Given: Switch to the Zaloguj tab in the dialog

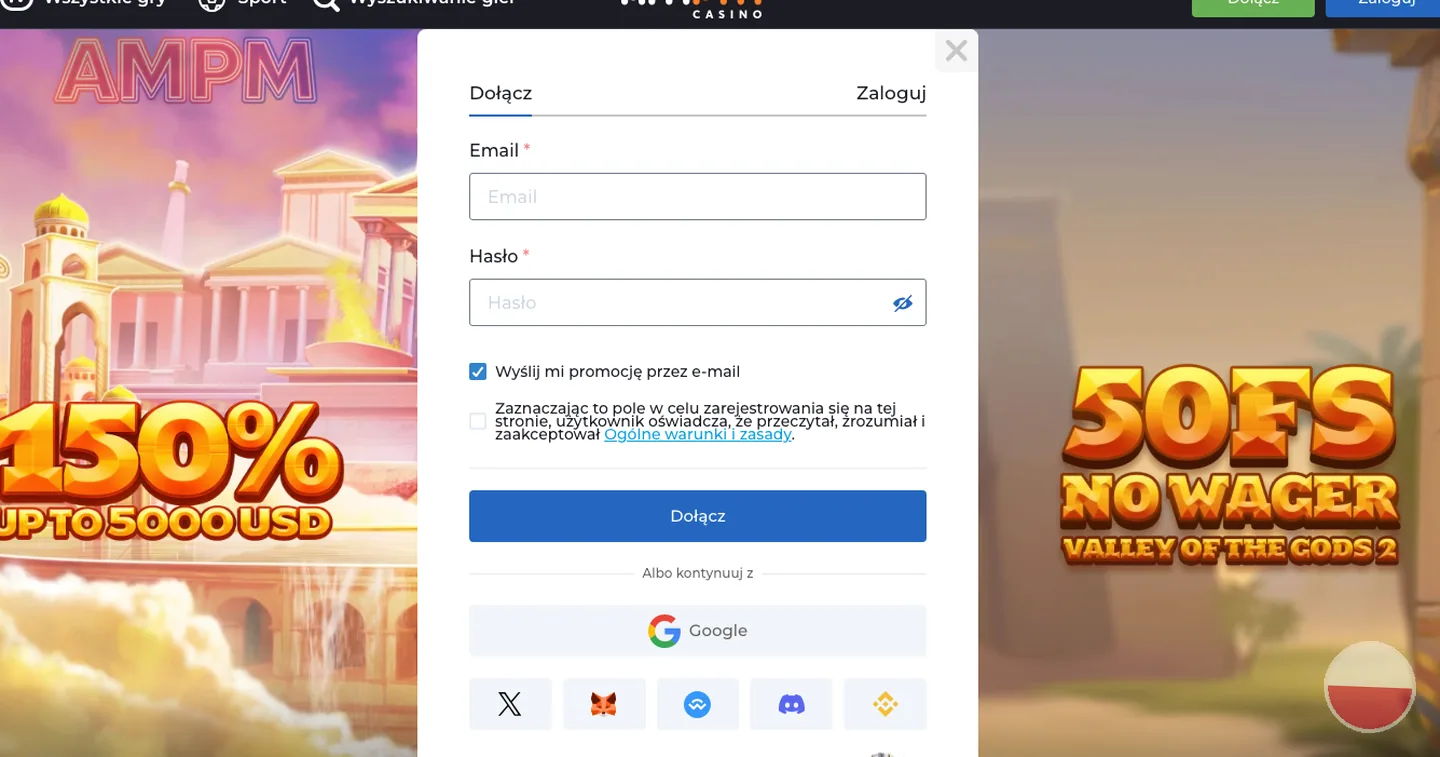Looking at the screenshot, I should click(891, 93).
